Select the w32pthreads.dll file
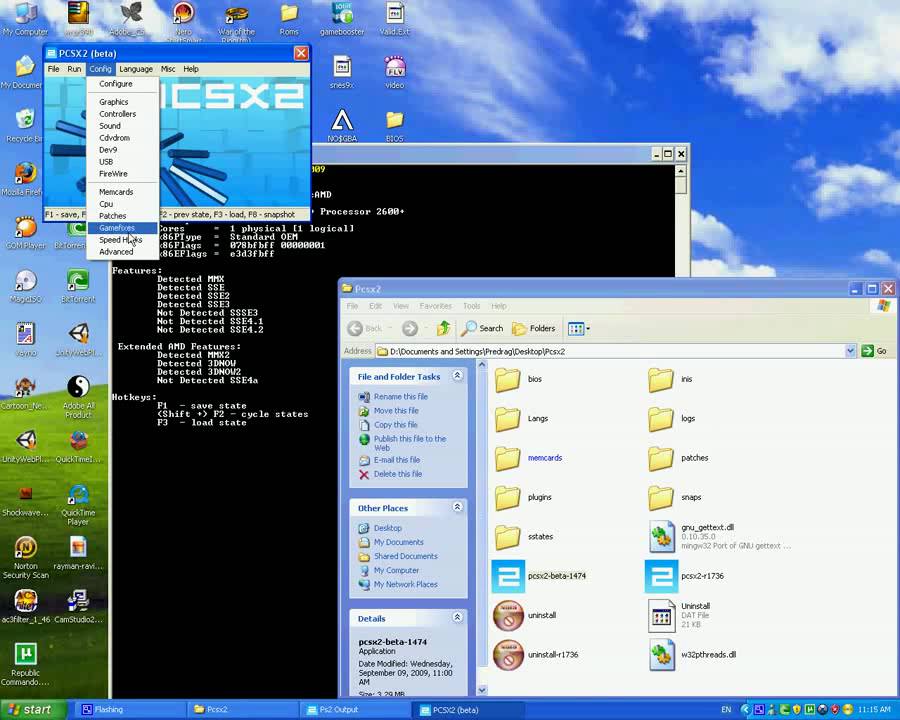 (x=661, y=655)
